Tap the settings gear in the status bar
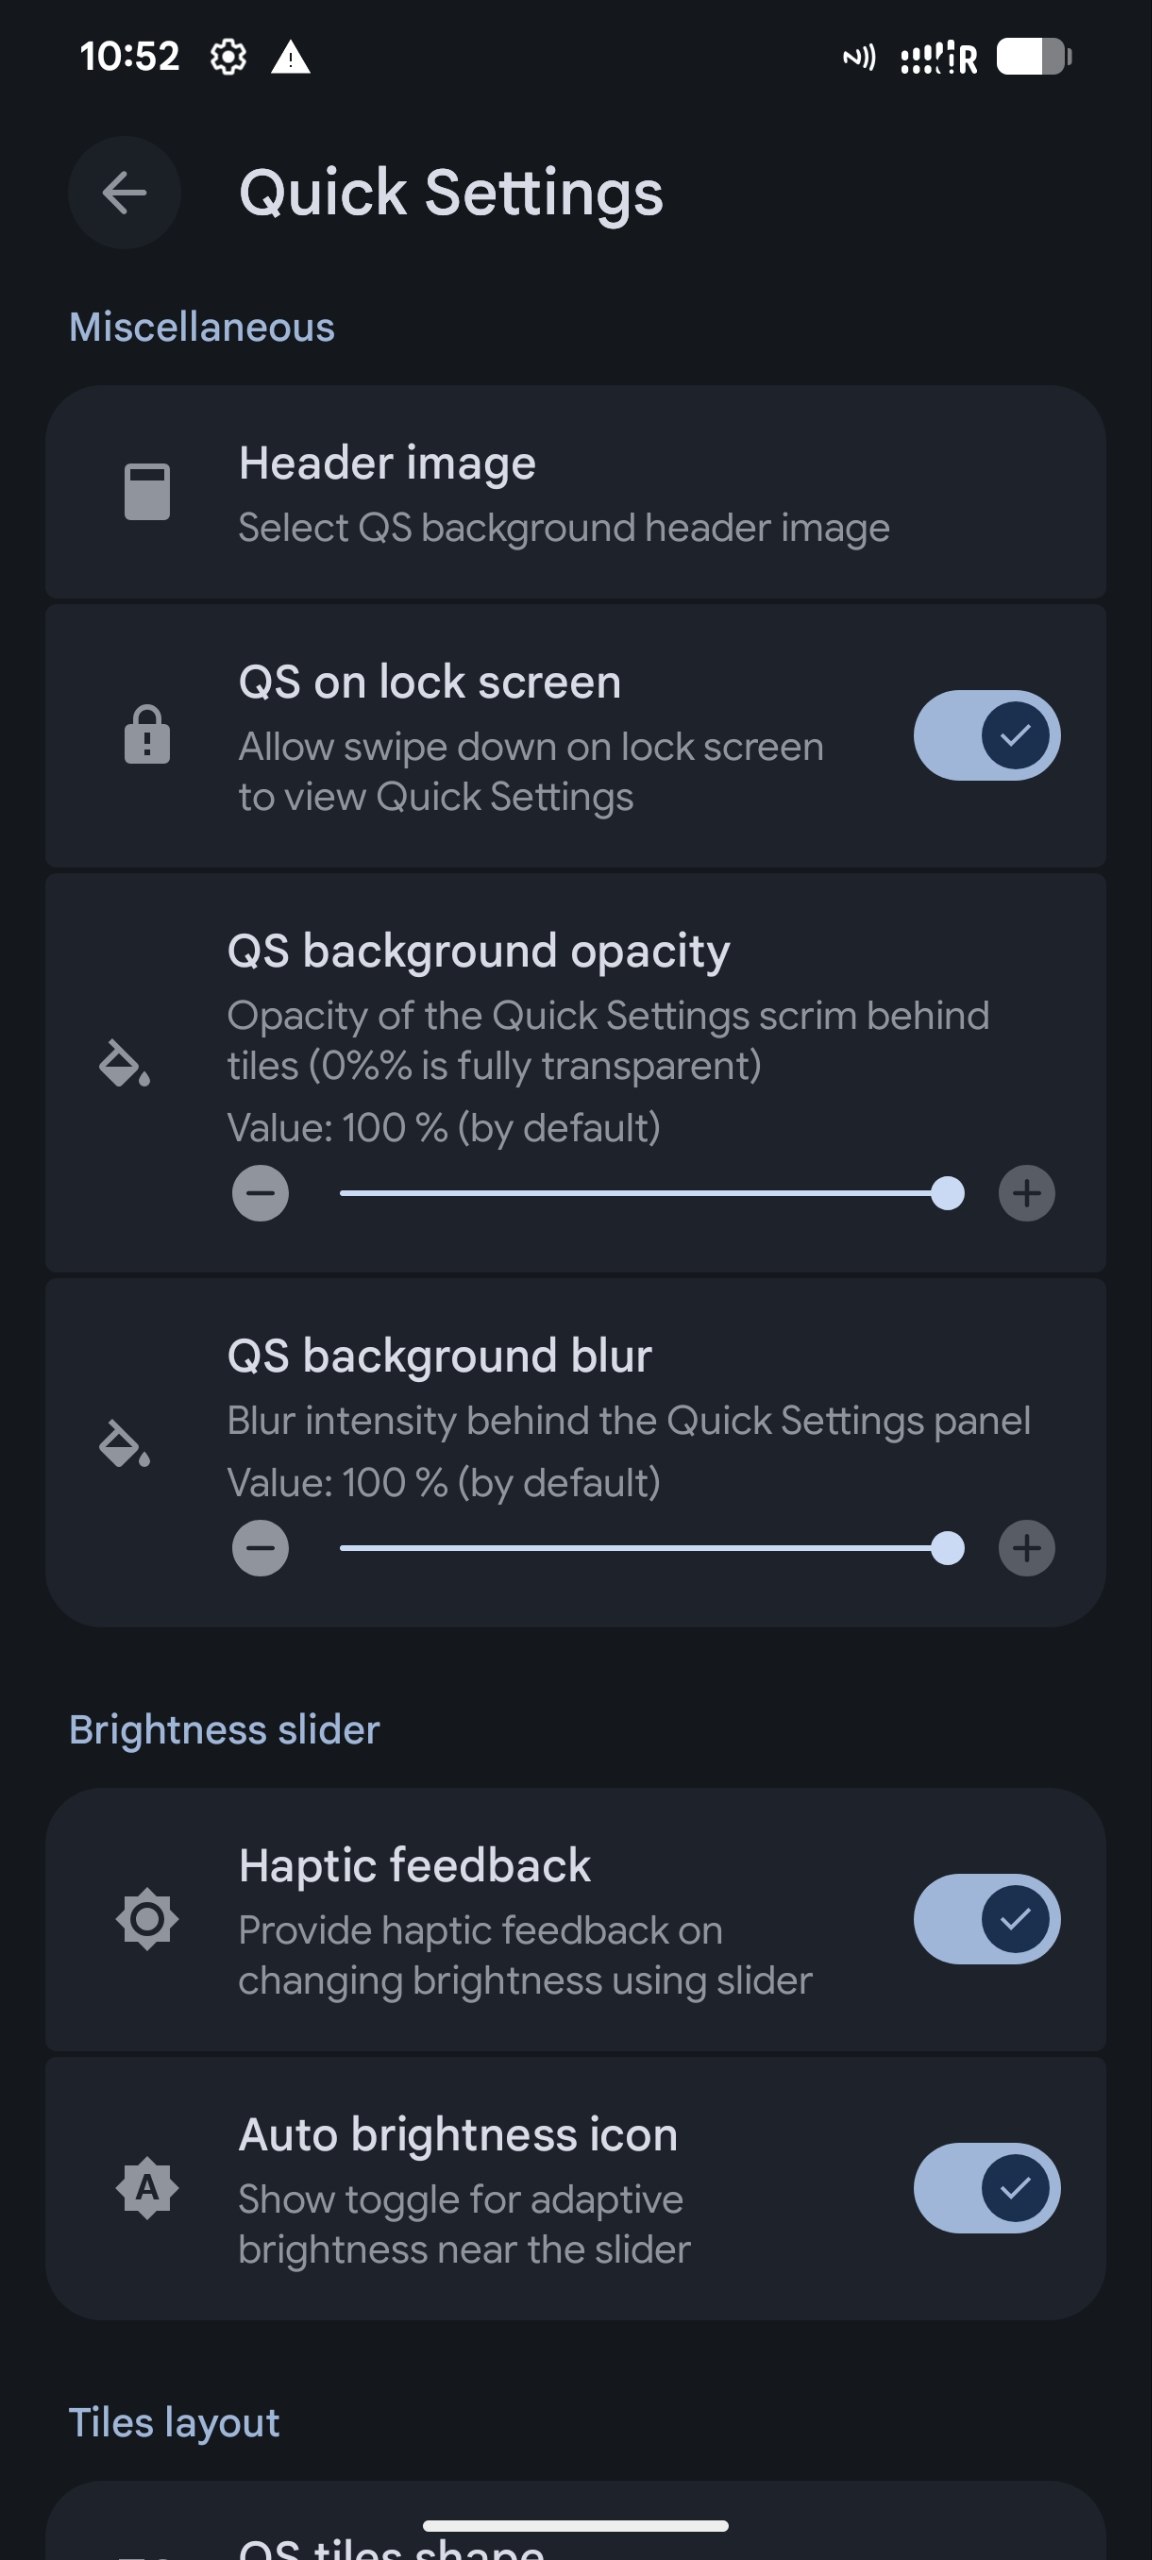The height and width of the screenshot is (2560, 1152). tap(228, 57)
